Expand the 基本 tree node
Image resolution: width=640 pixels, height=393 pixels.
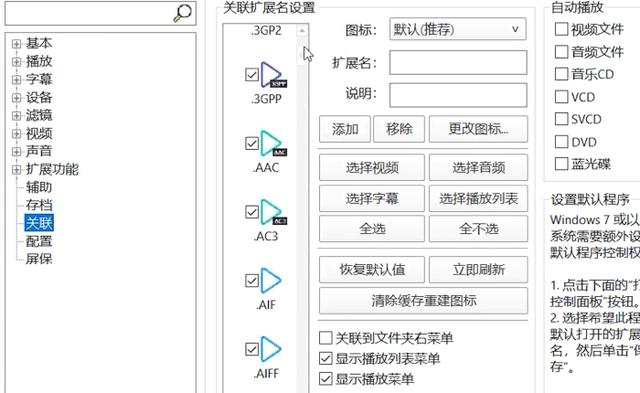16,44
